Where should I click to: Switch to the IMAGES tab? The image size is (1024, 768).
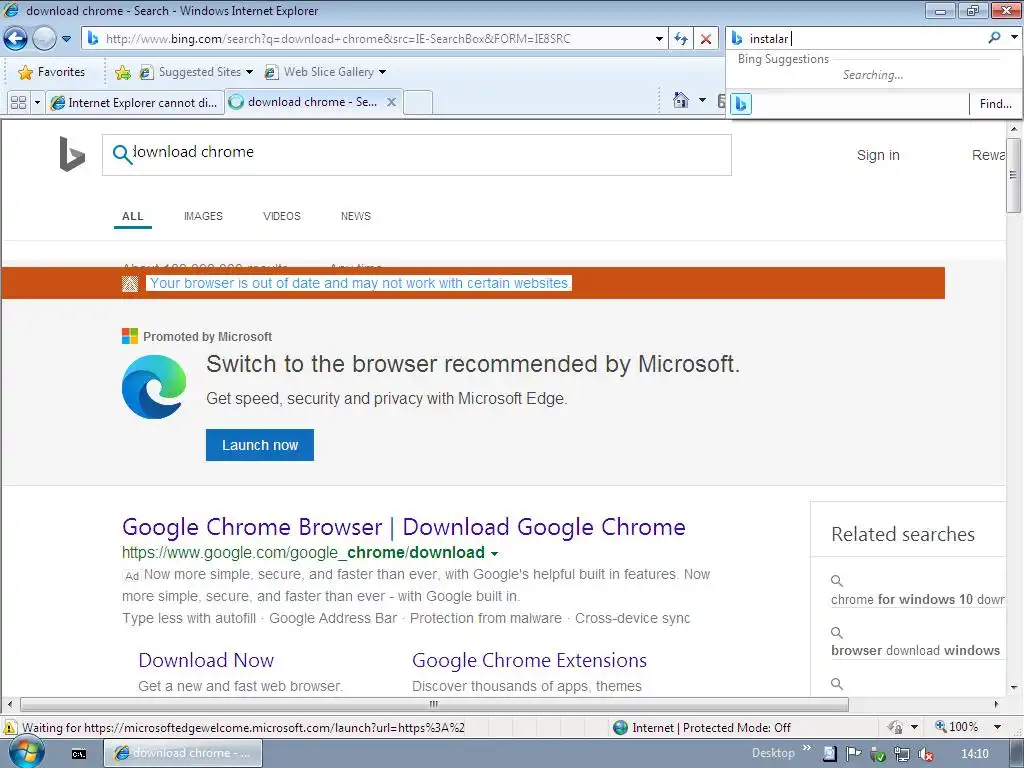pyautogui.click(x=203, y=216)
